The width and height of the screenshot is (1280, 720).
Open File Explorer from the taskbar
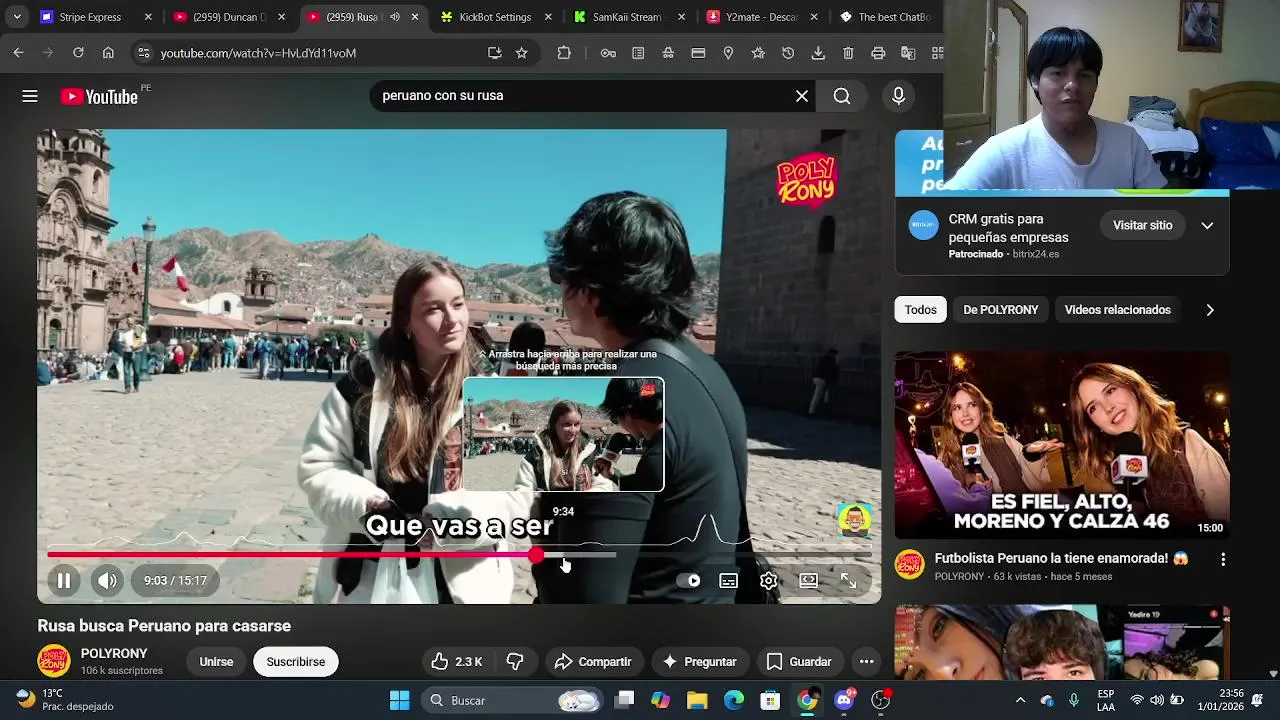697,700
